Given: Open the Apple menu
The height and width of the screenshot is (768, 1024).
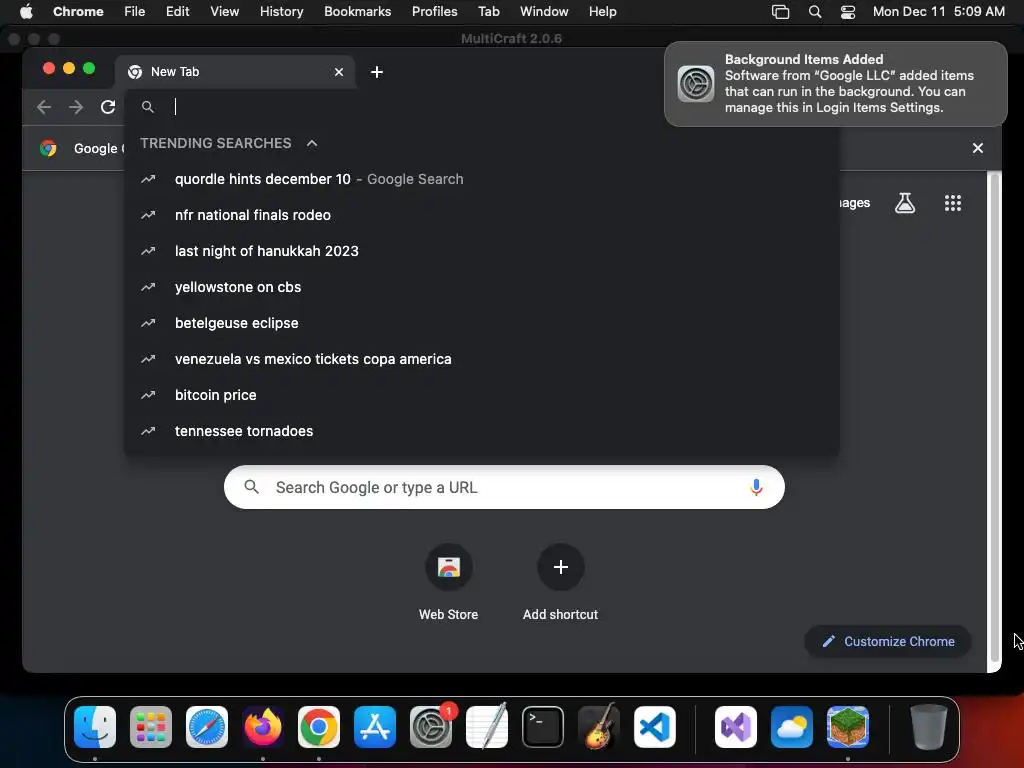Looking at the screenshot, I should 26,11.
